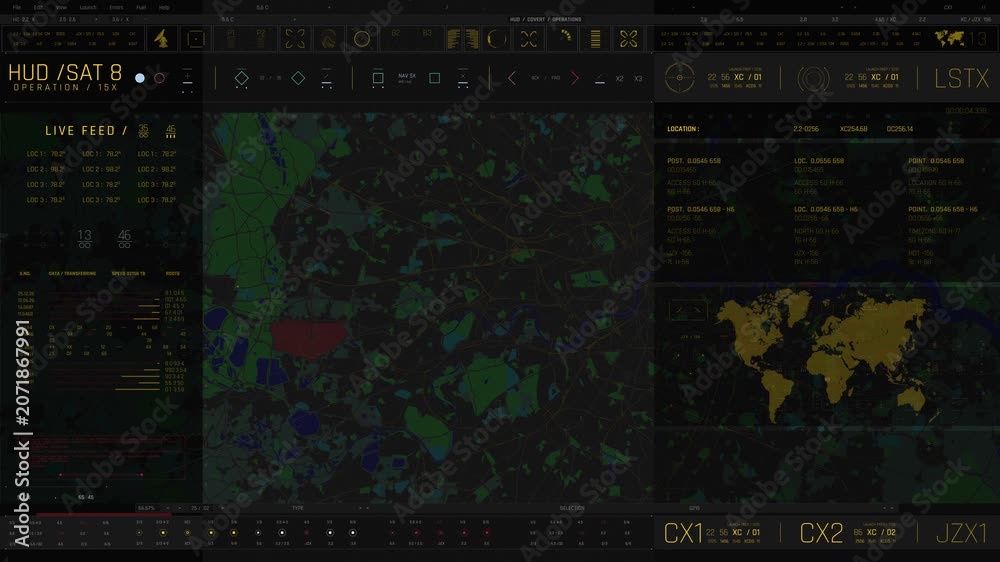Select the square target frame icon

(x=196, y=39)
